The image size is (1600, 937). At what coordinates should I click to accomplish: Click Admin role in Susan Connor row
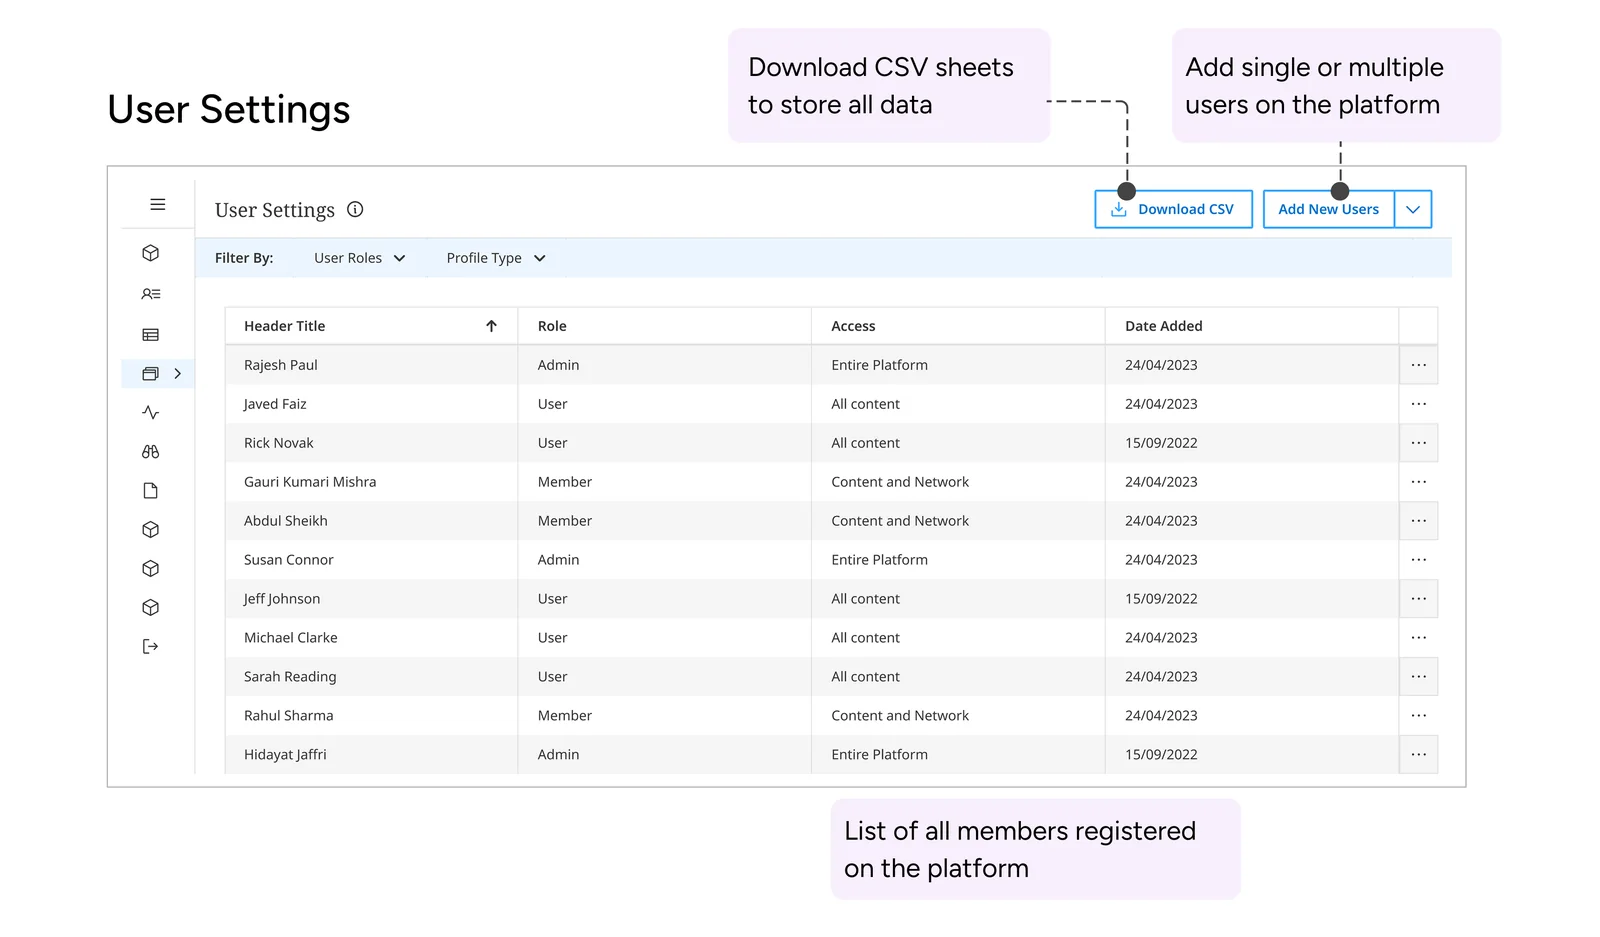coord(558,560)
